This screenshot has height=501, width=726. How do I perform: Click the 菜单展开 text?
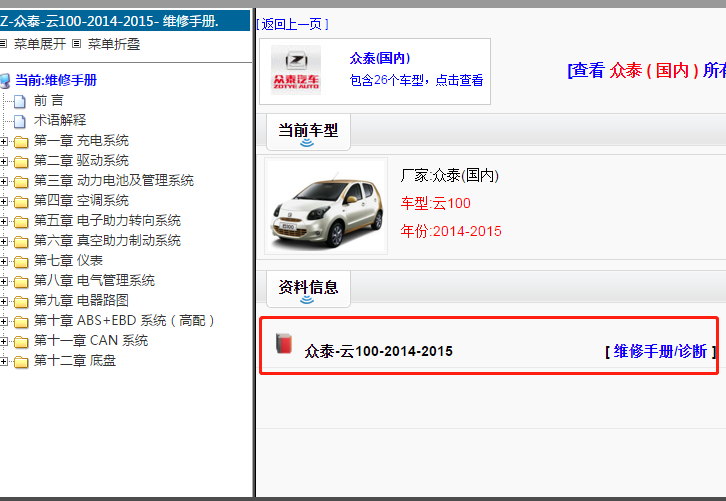(40, 44)
